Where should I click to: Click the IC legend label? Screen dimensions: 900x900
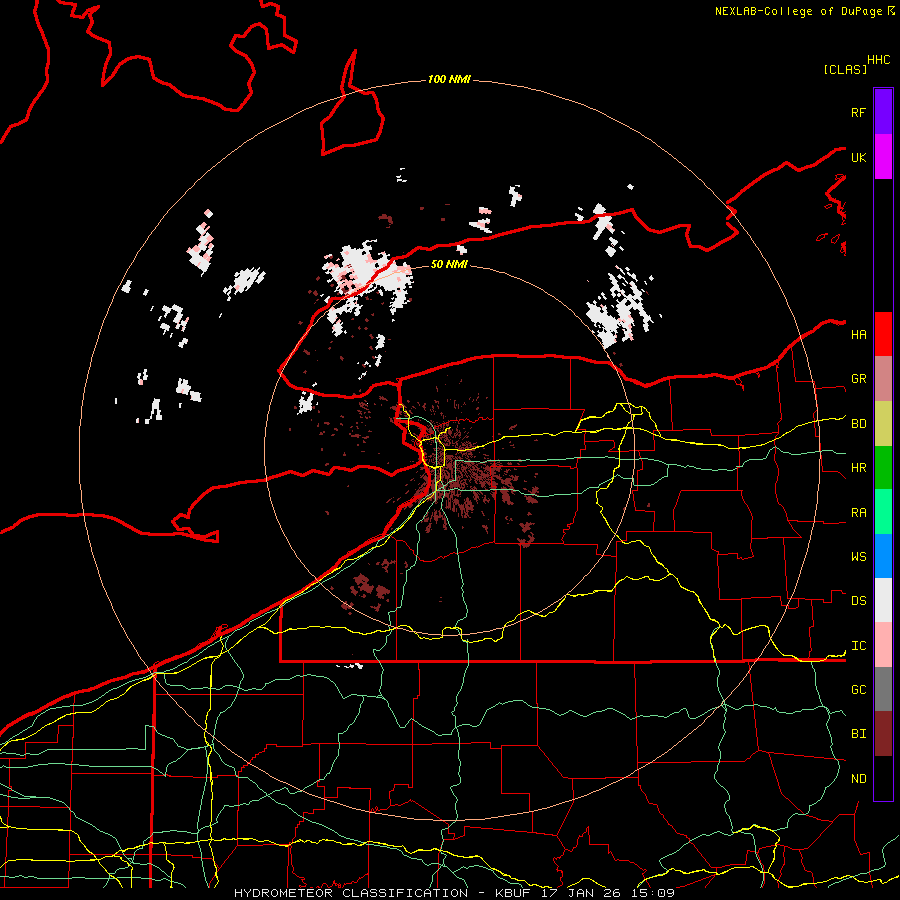(858, 646)
